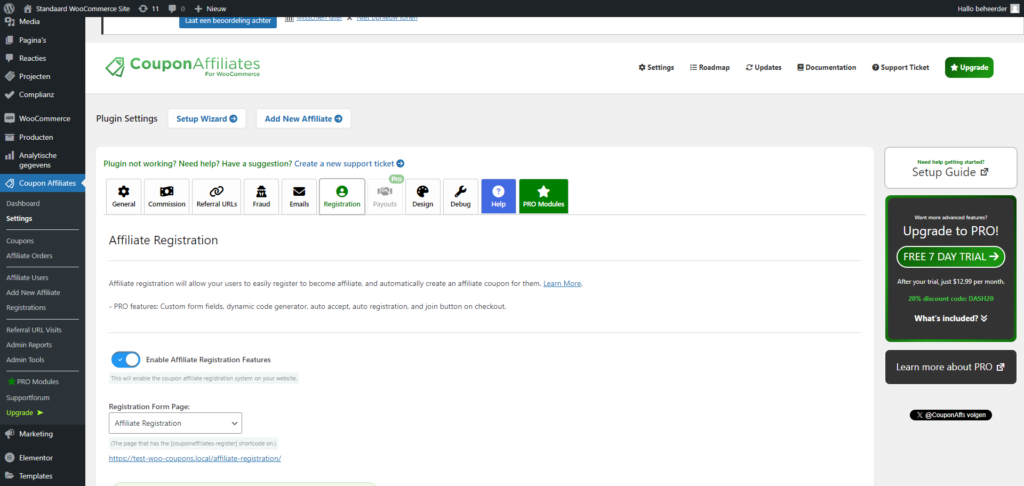This screenshot has width=1024, height=486.
Task: Switch to the Debug tab
Action: [460, 197]
